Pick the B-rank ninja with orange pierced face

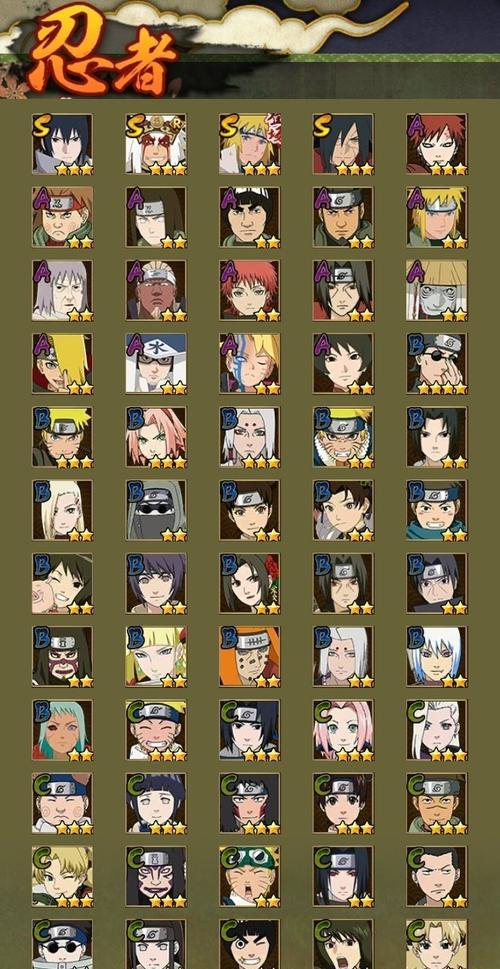coord(250,657)
